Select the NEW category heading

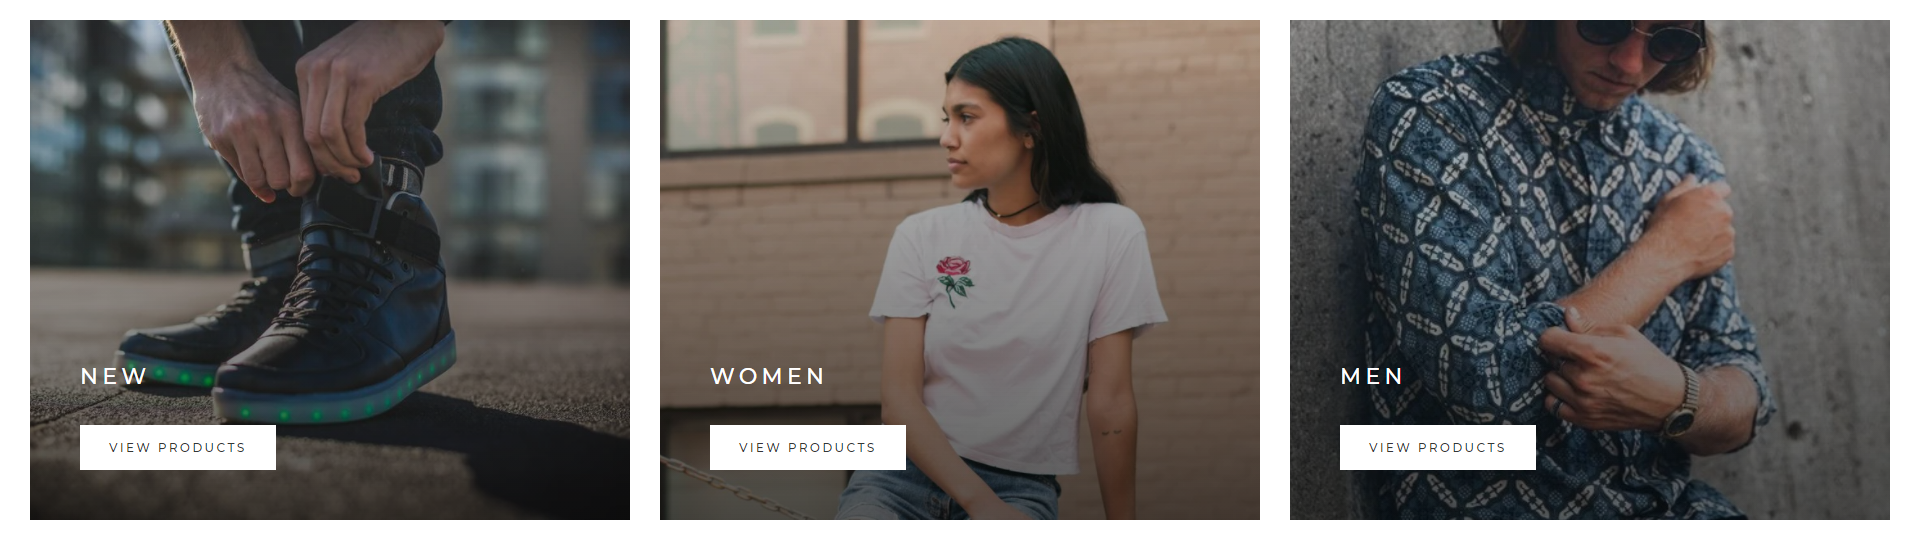click(x=114, y=376)
